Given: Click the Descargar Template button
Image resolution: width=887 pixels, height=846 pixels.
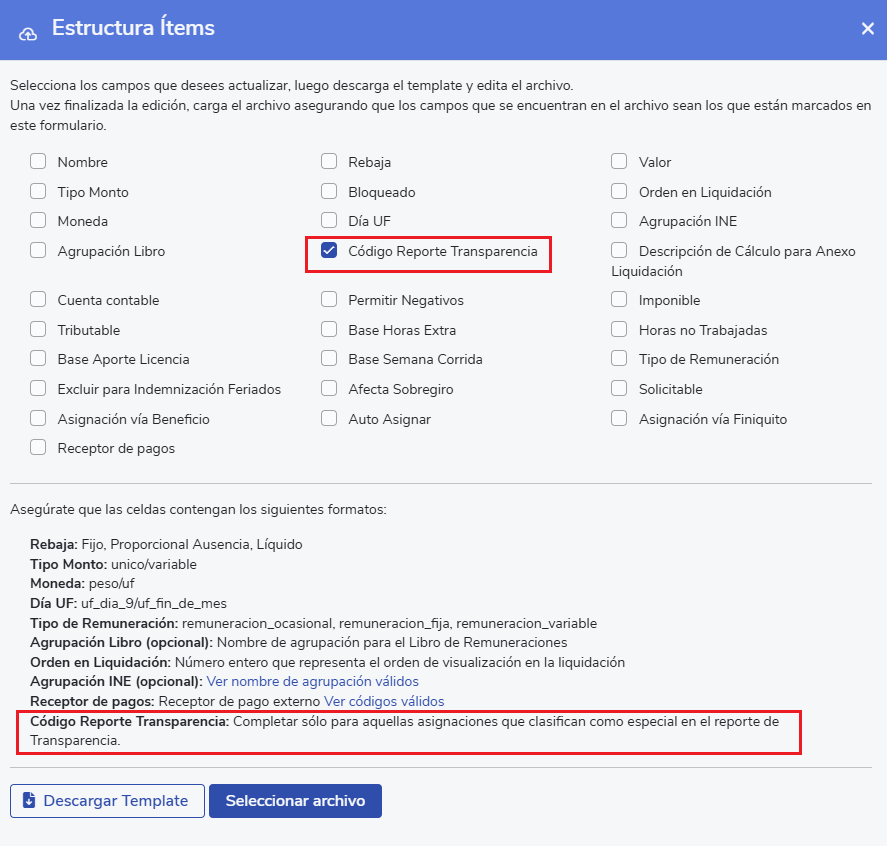Looking at the screenshot, I should point(107,801).
